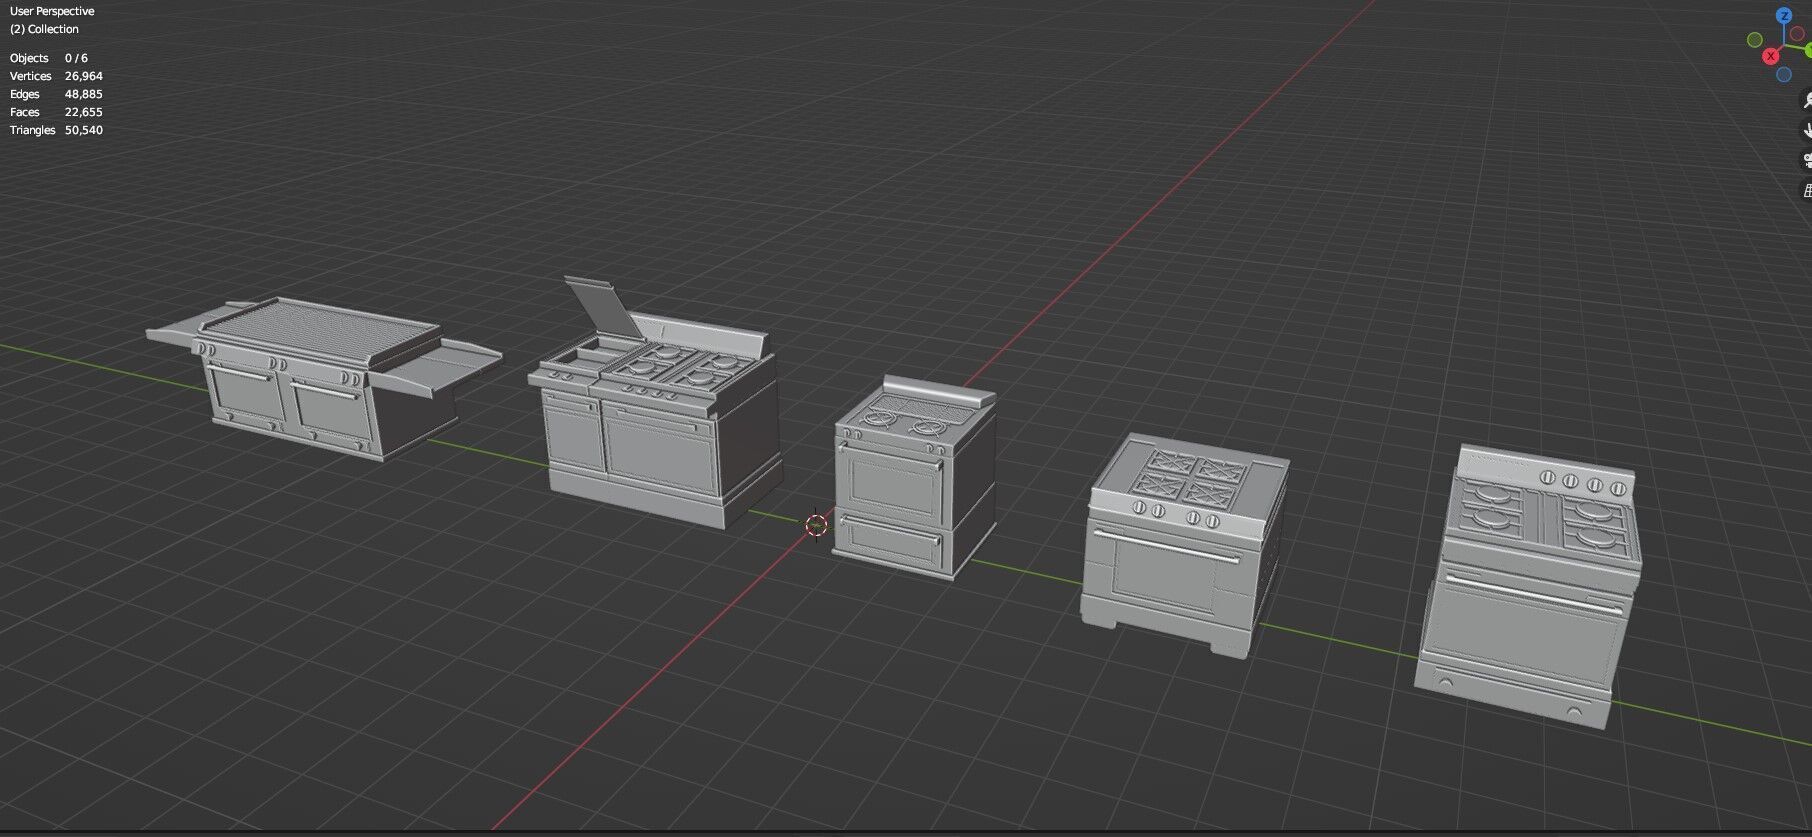
Task: Click the red X axis gizmo handle
Action: (x=1771, y=56)
